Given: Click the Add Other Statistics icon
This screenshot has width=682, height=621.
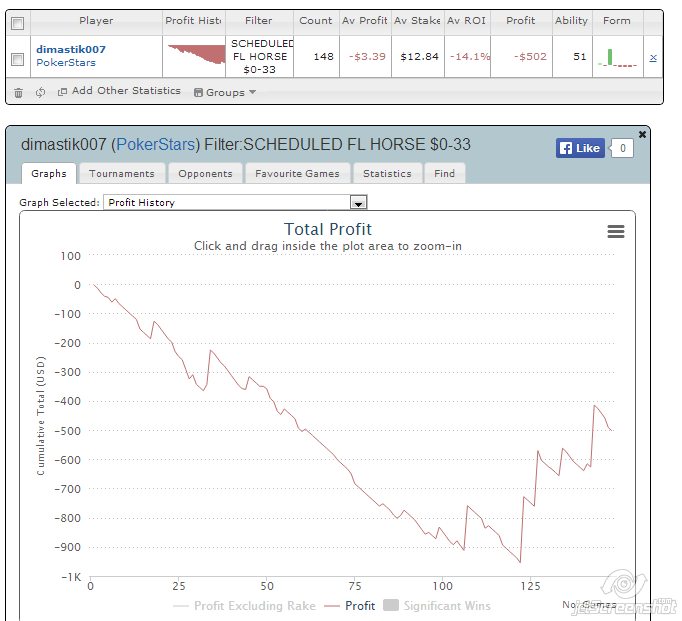Looking at the screenshot, I should [62, 91].
